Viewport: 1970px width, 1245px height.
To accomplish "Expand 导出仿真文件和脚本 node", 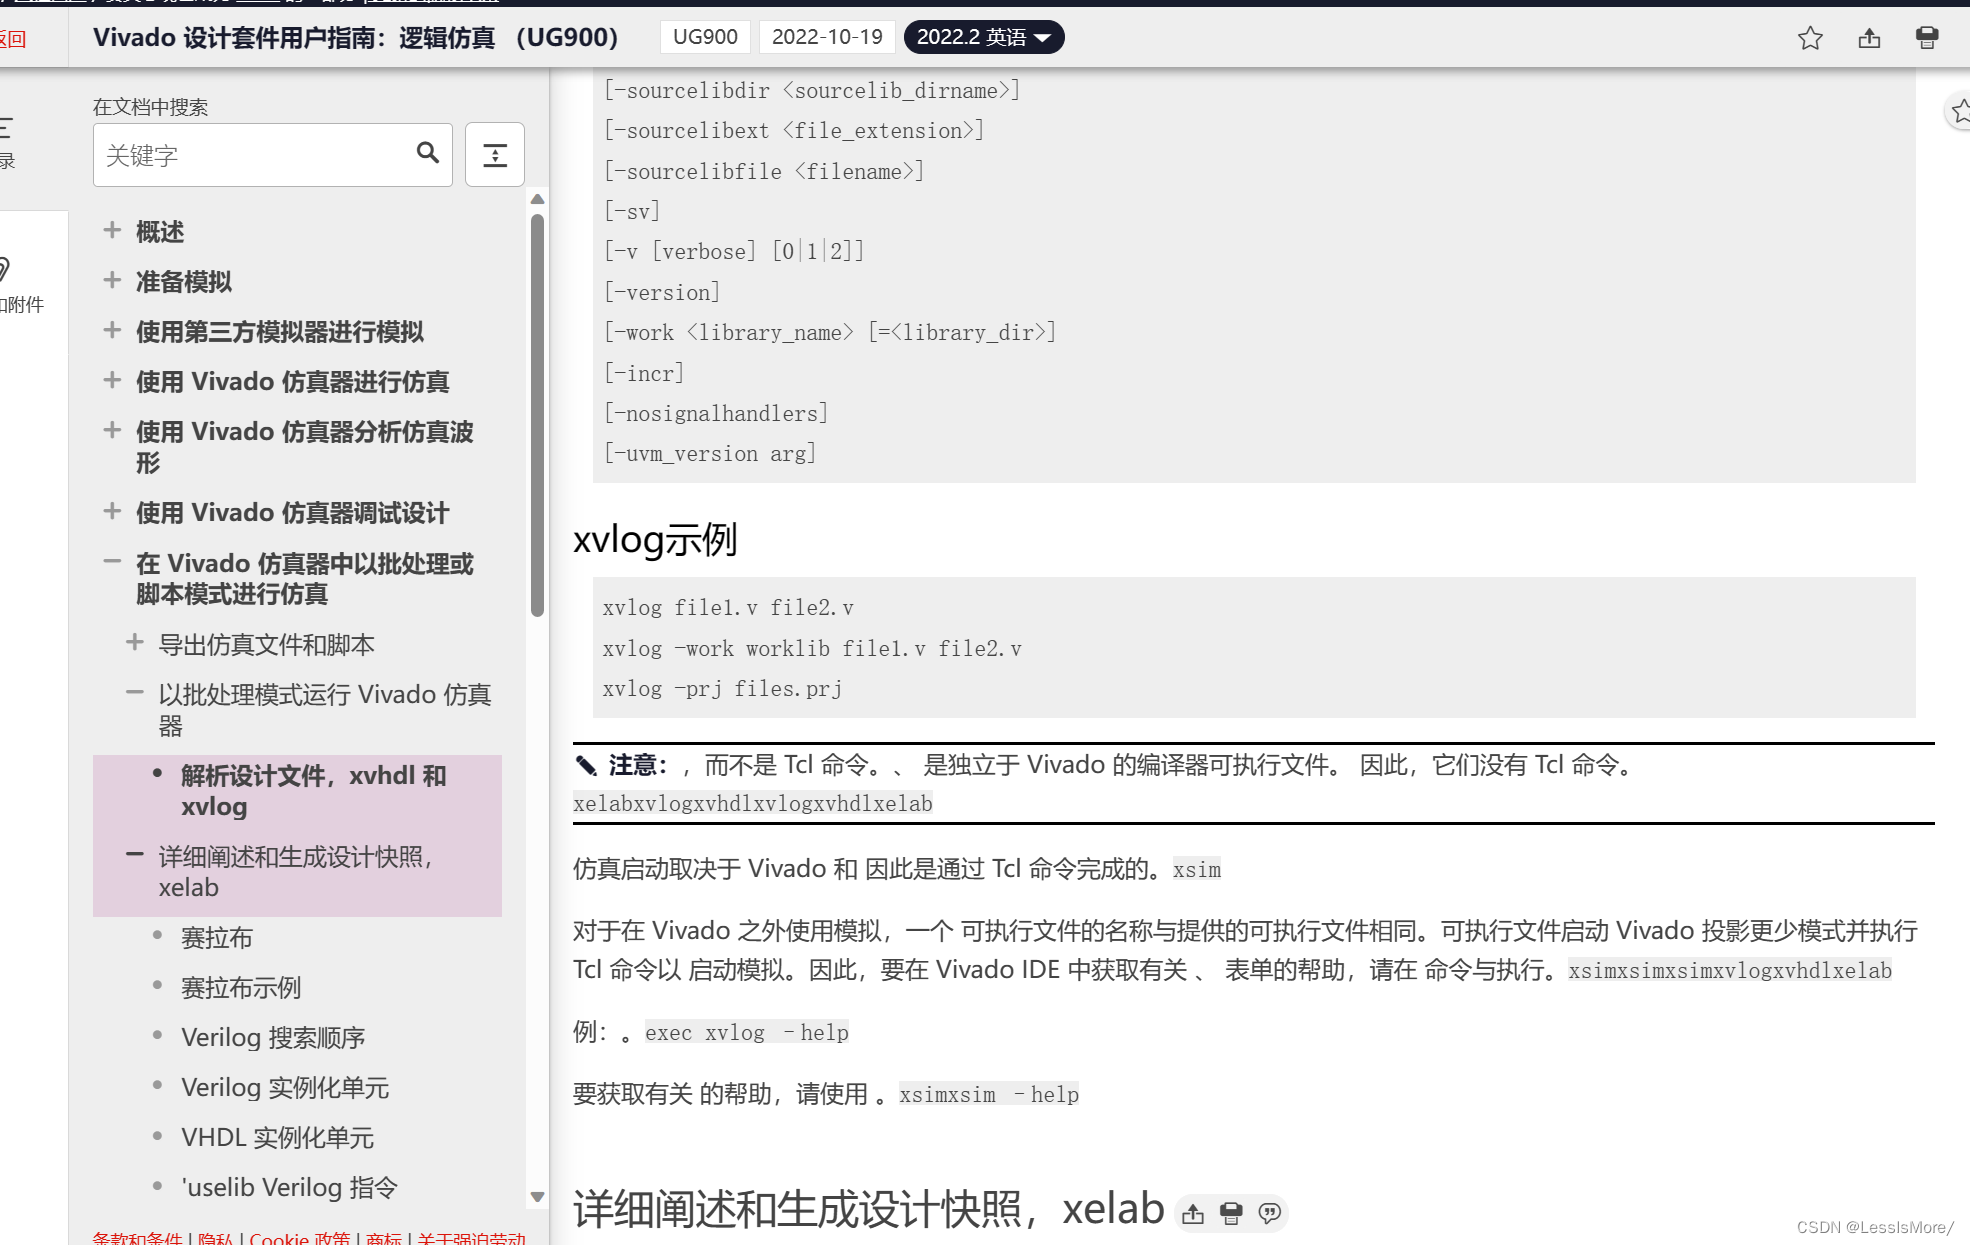I will pos(134,642).
